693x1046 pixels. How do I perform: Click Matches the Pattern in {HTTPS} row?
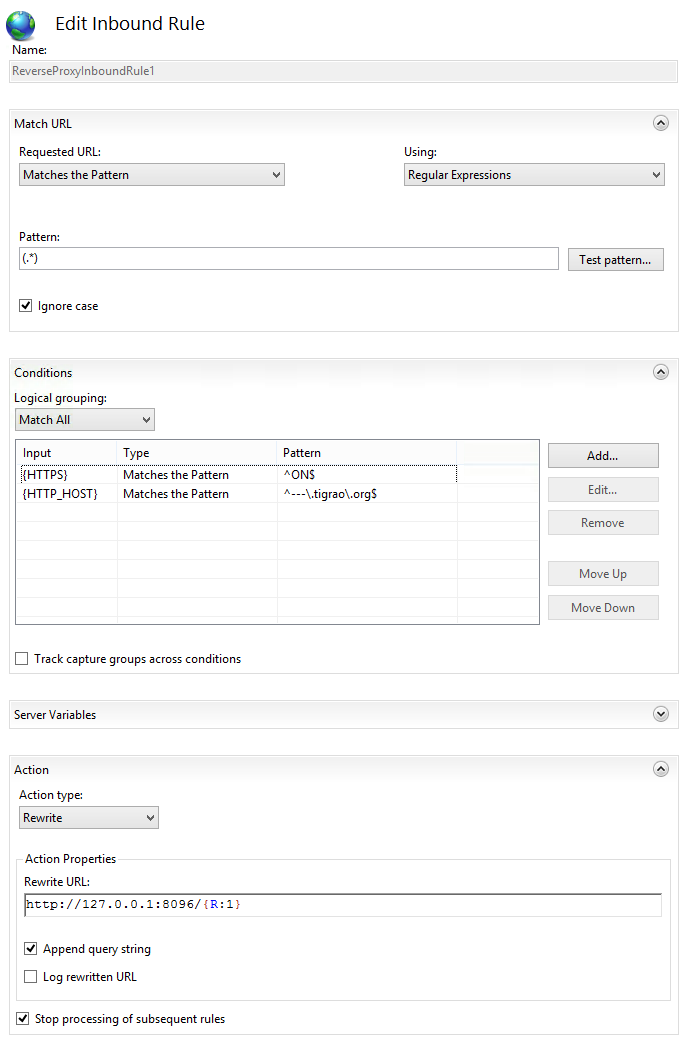[176, 474]
